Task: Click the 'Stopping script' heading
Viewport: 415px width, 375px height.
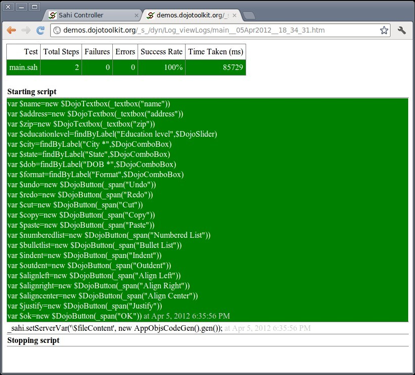Action: (x=33, y=340)
